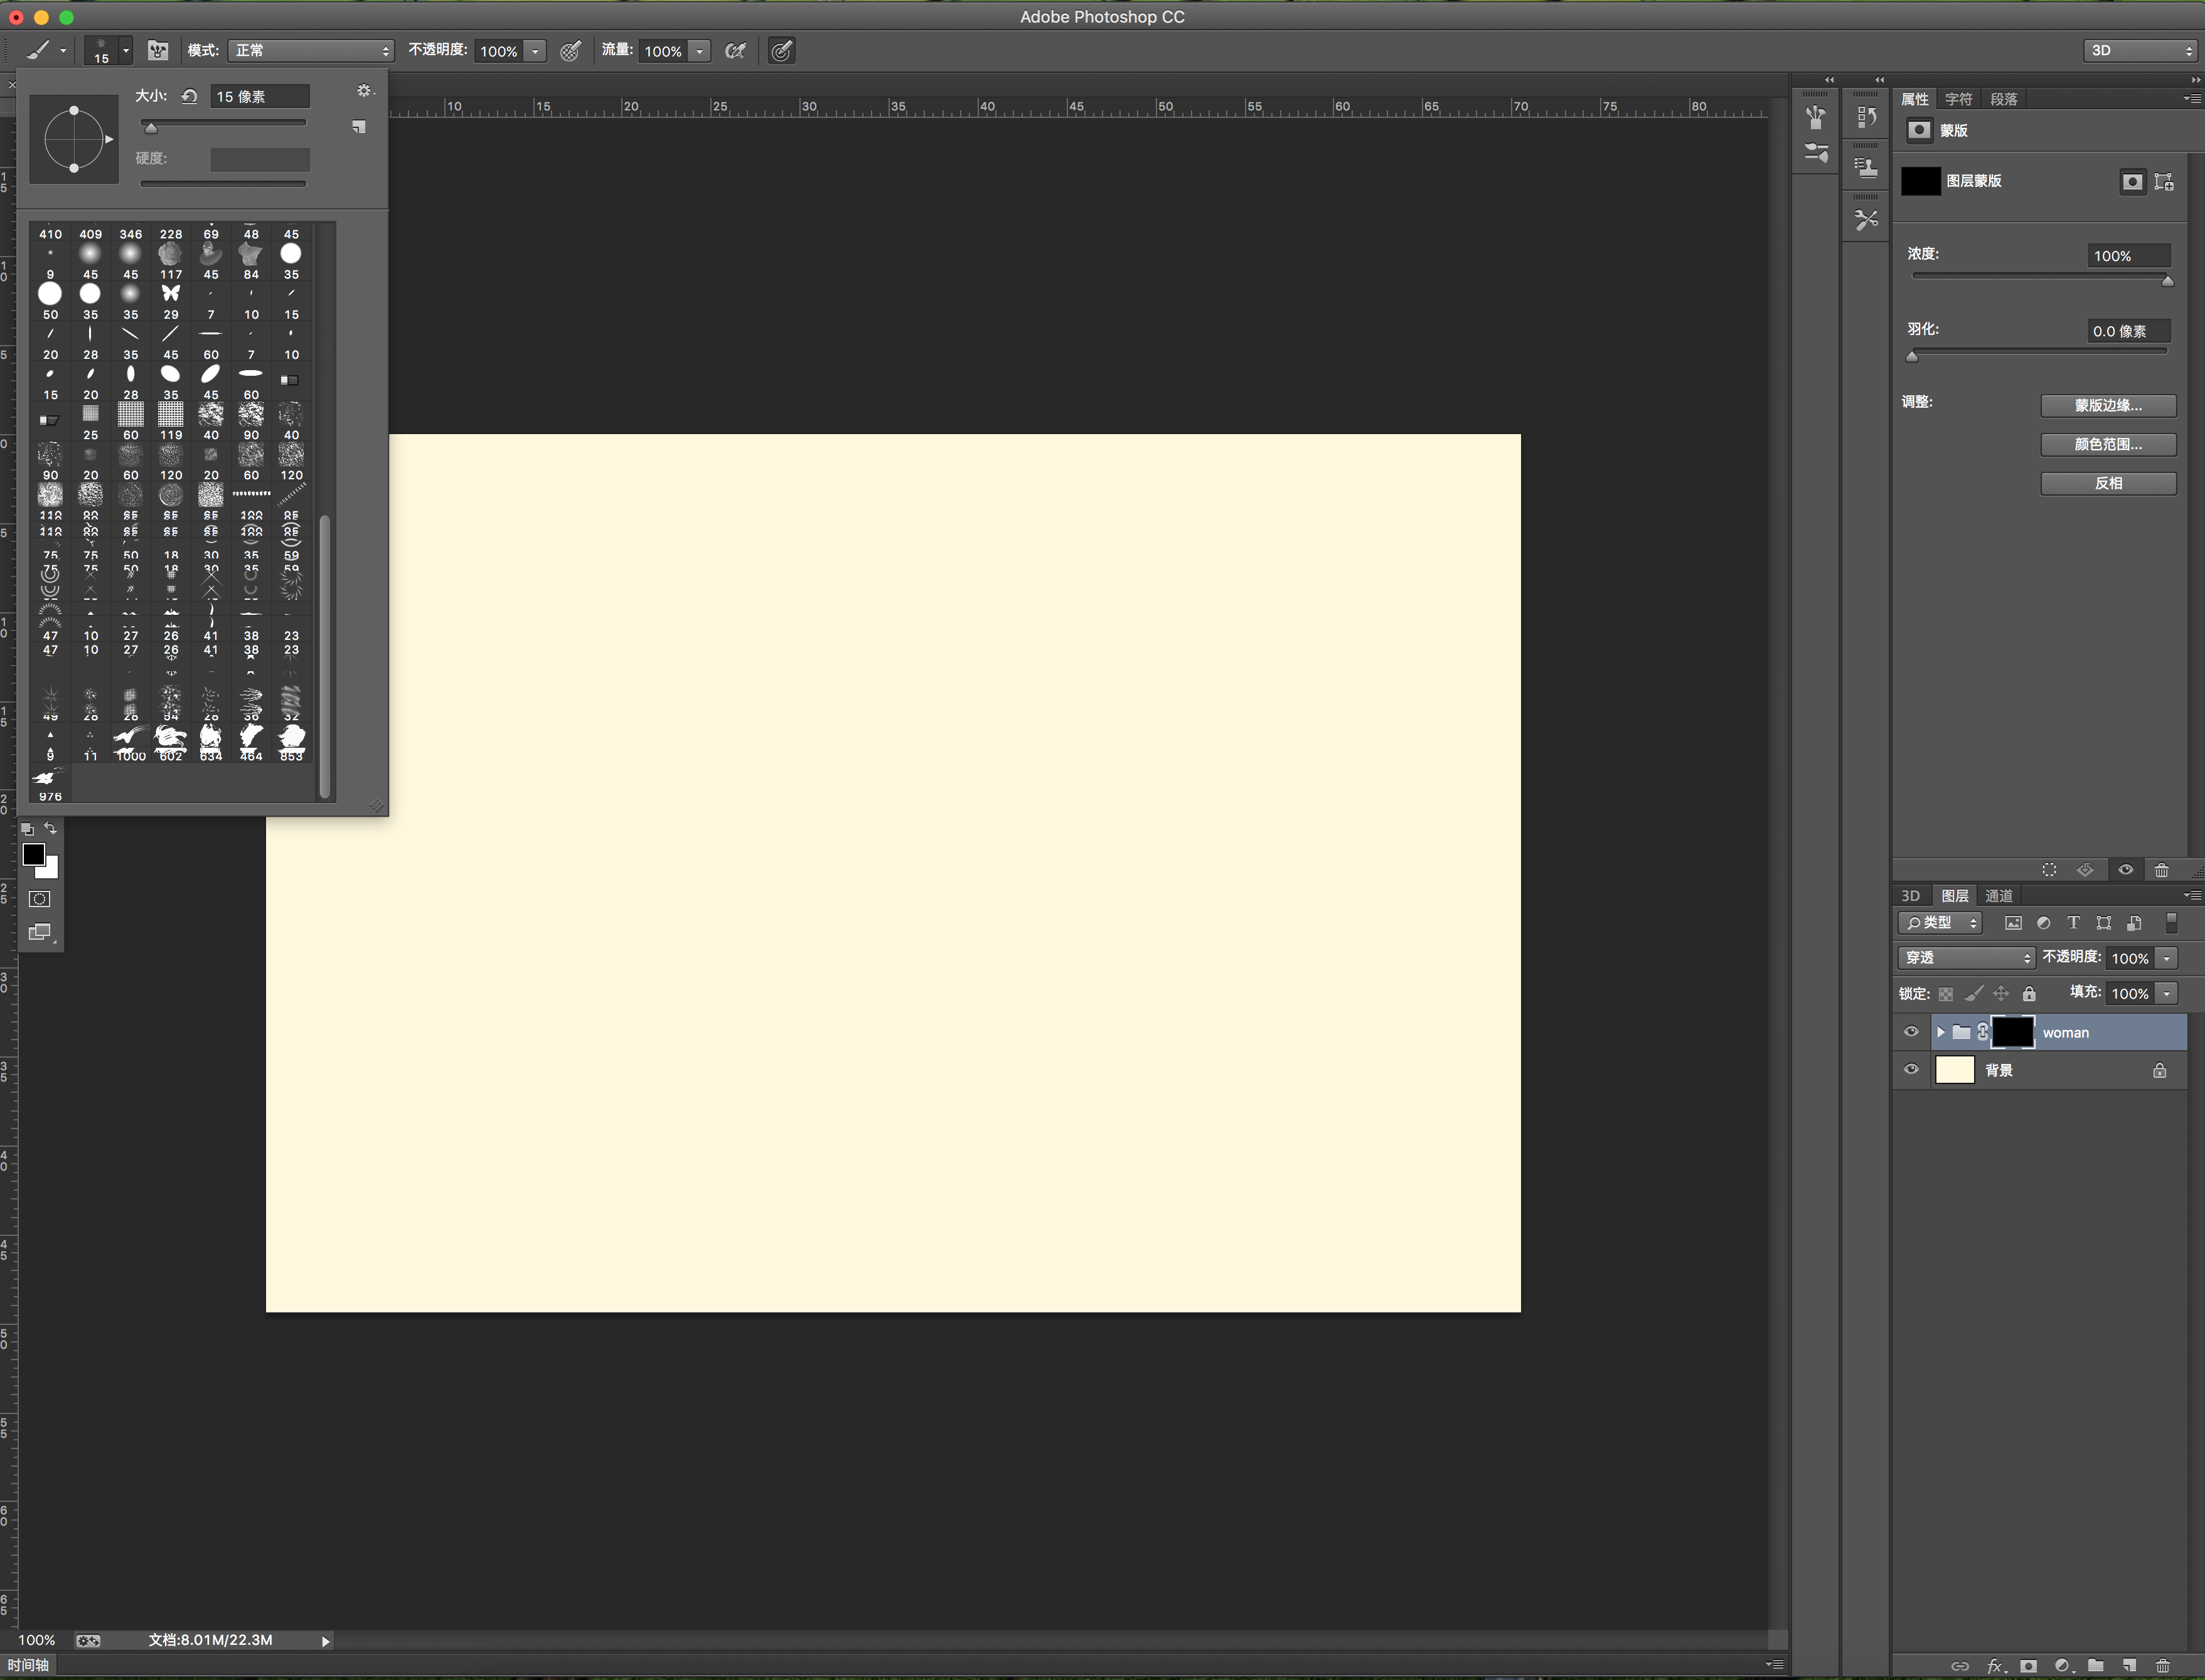Open the 模式 blend mode dropdown

311,51
